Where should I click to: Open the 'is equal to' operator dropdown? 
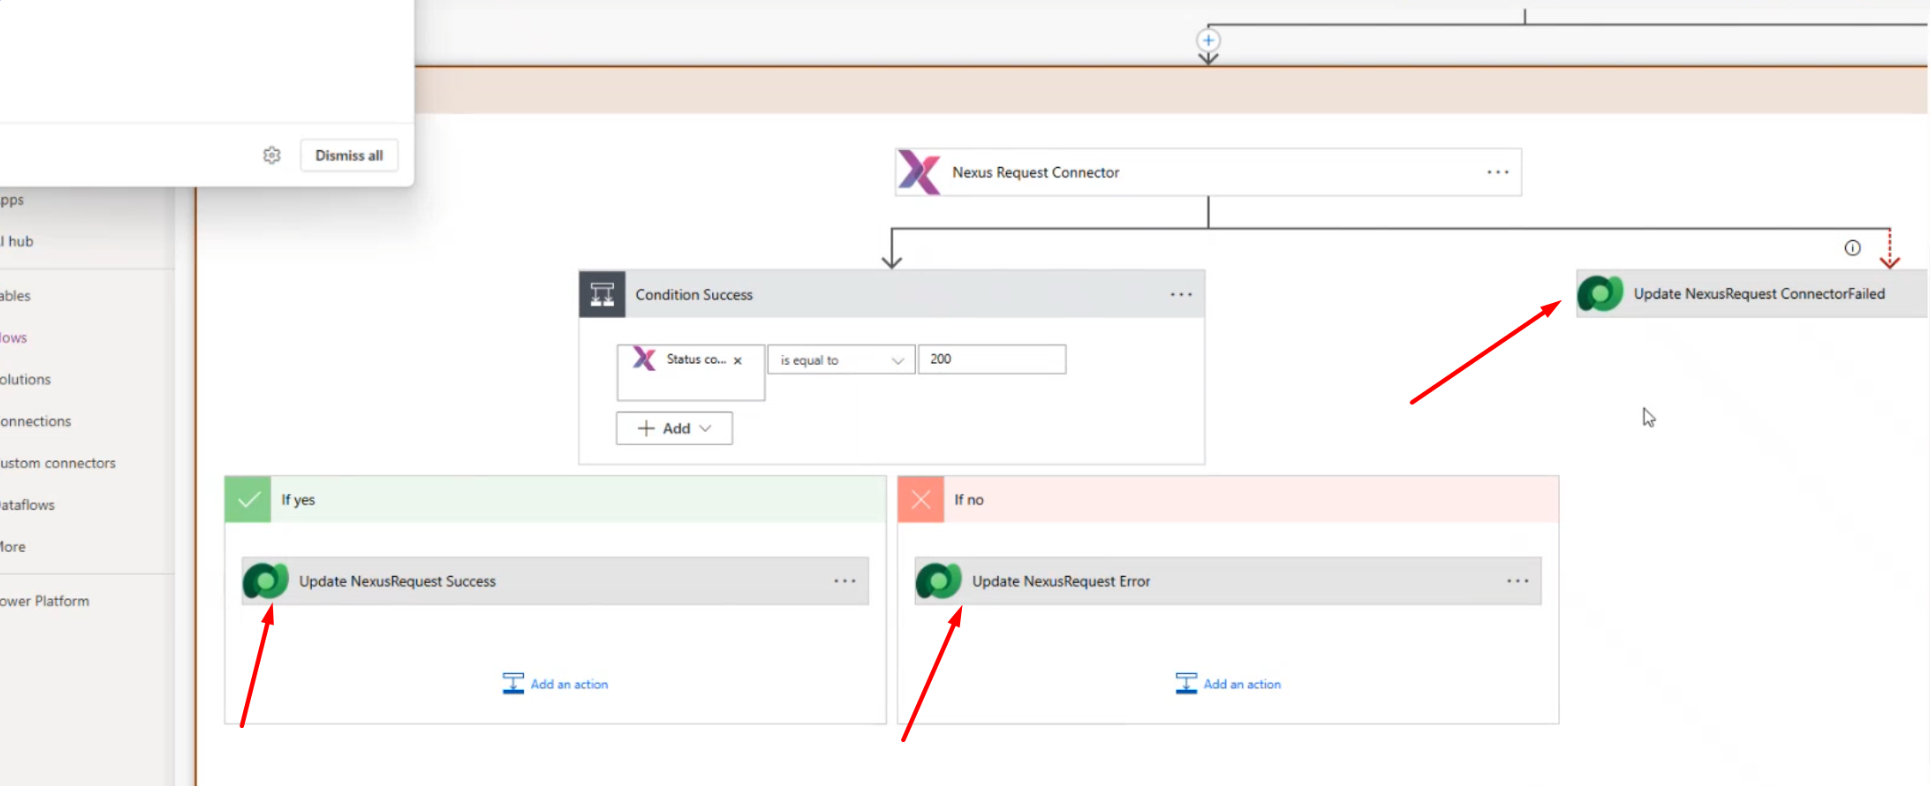841,360
